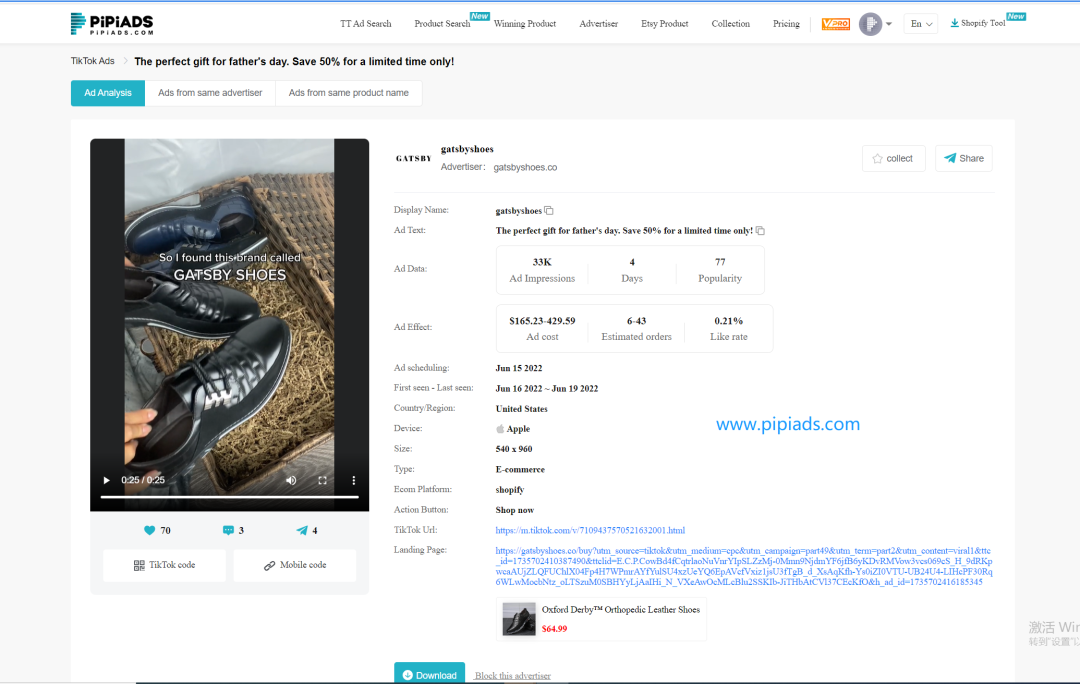1080x684 pixels.
Task: Click the shopify ecom platform value
Action: [510, 490]
